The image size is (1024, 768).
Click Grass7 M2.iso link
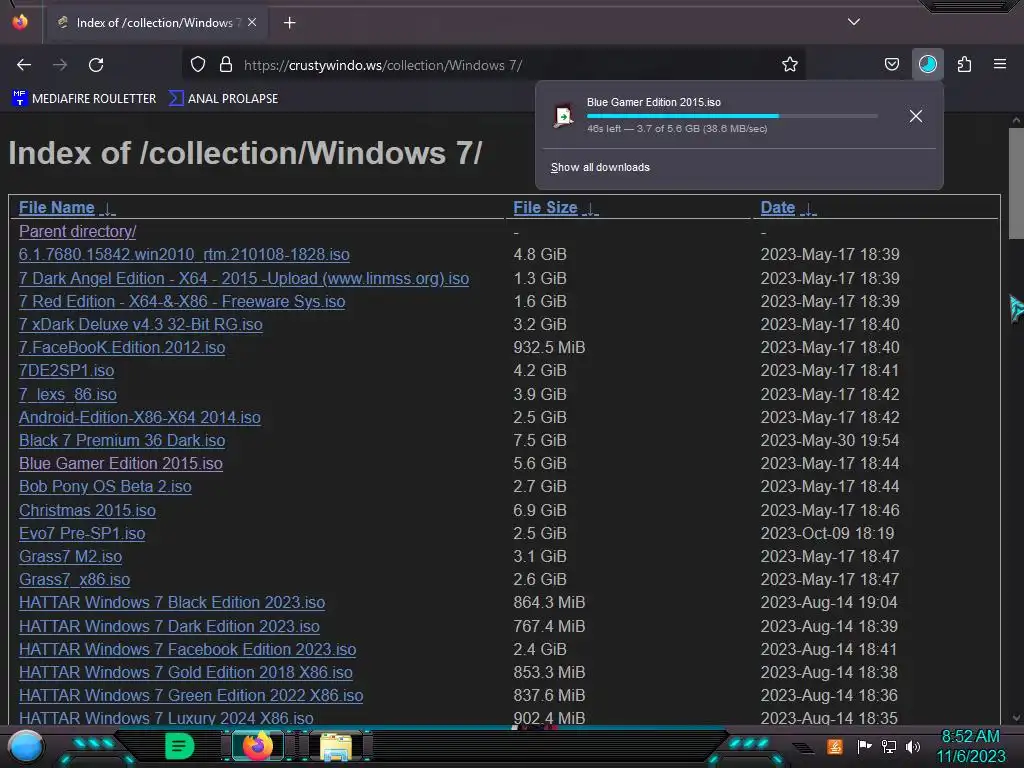point(71,556)
